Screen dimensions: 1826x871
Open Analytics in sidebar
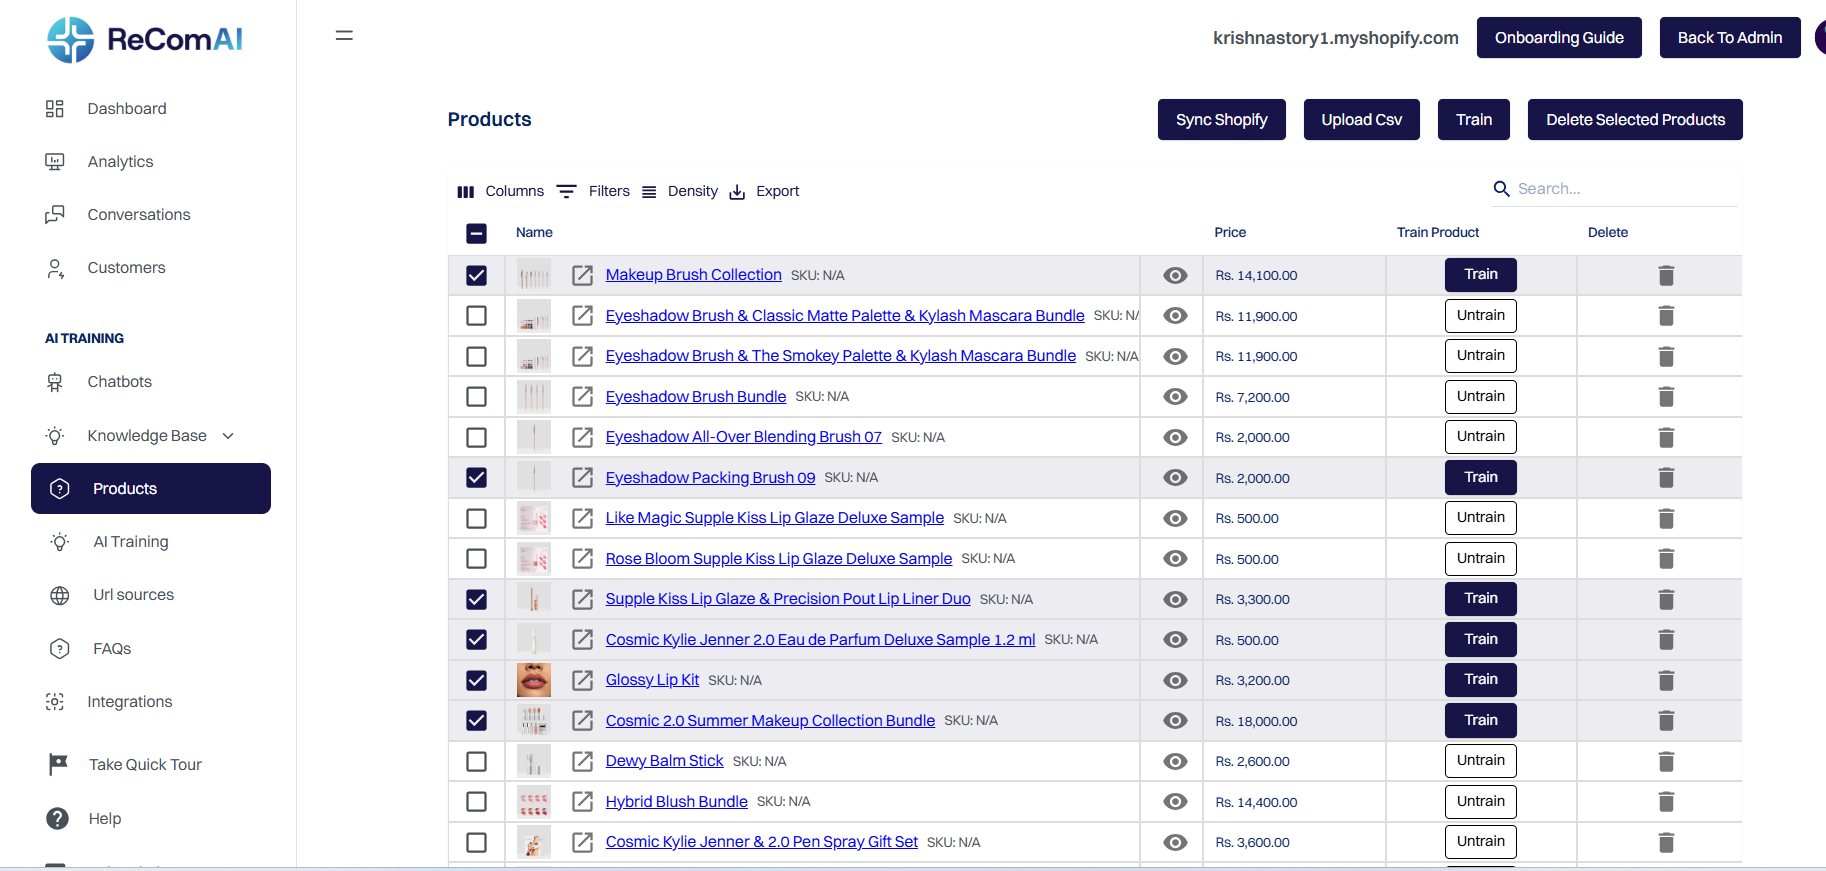pos(120,162)
